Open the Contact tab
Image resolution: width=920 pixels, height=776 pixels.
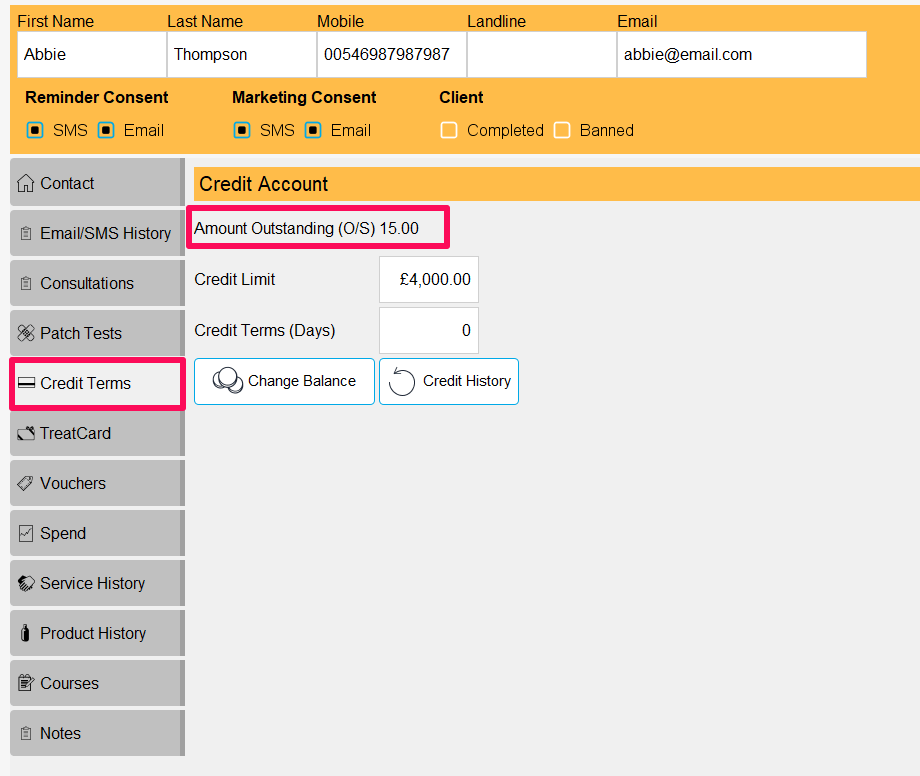point(97,182)
